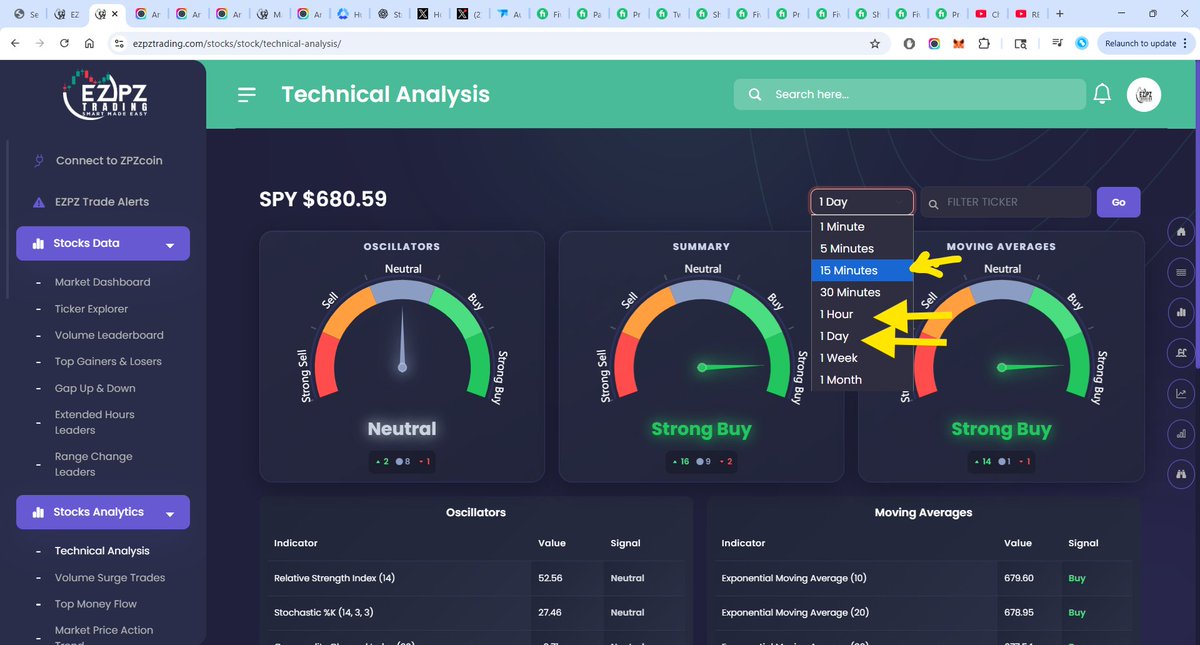
Task: Click Exponential Moving Average (10) row
Action: (923, 578)
